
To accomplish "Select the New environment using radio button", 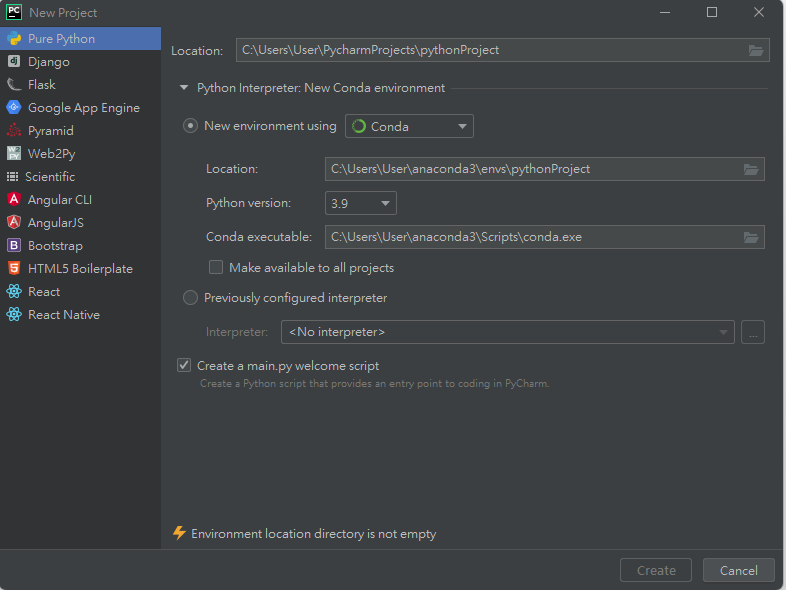I will click(x=190, y=126).
